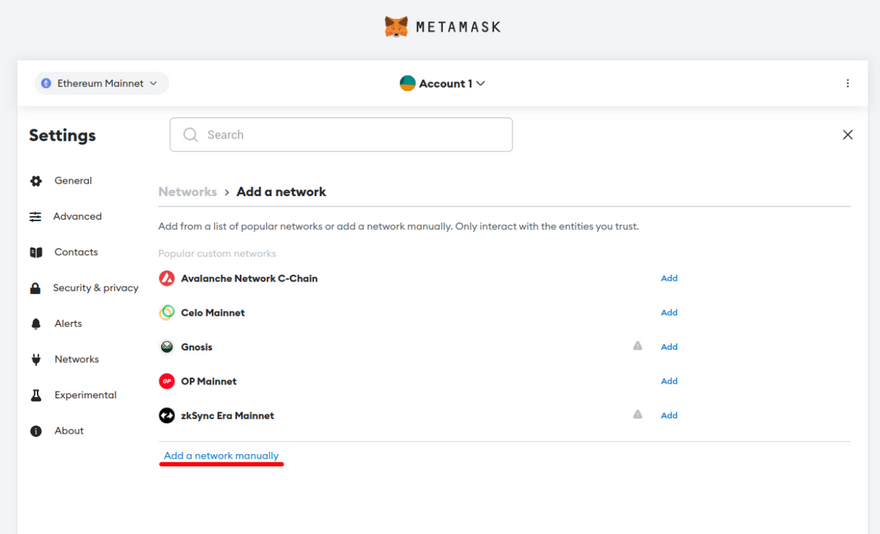Click the Gnosis logo icon

pos(167,346)
